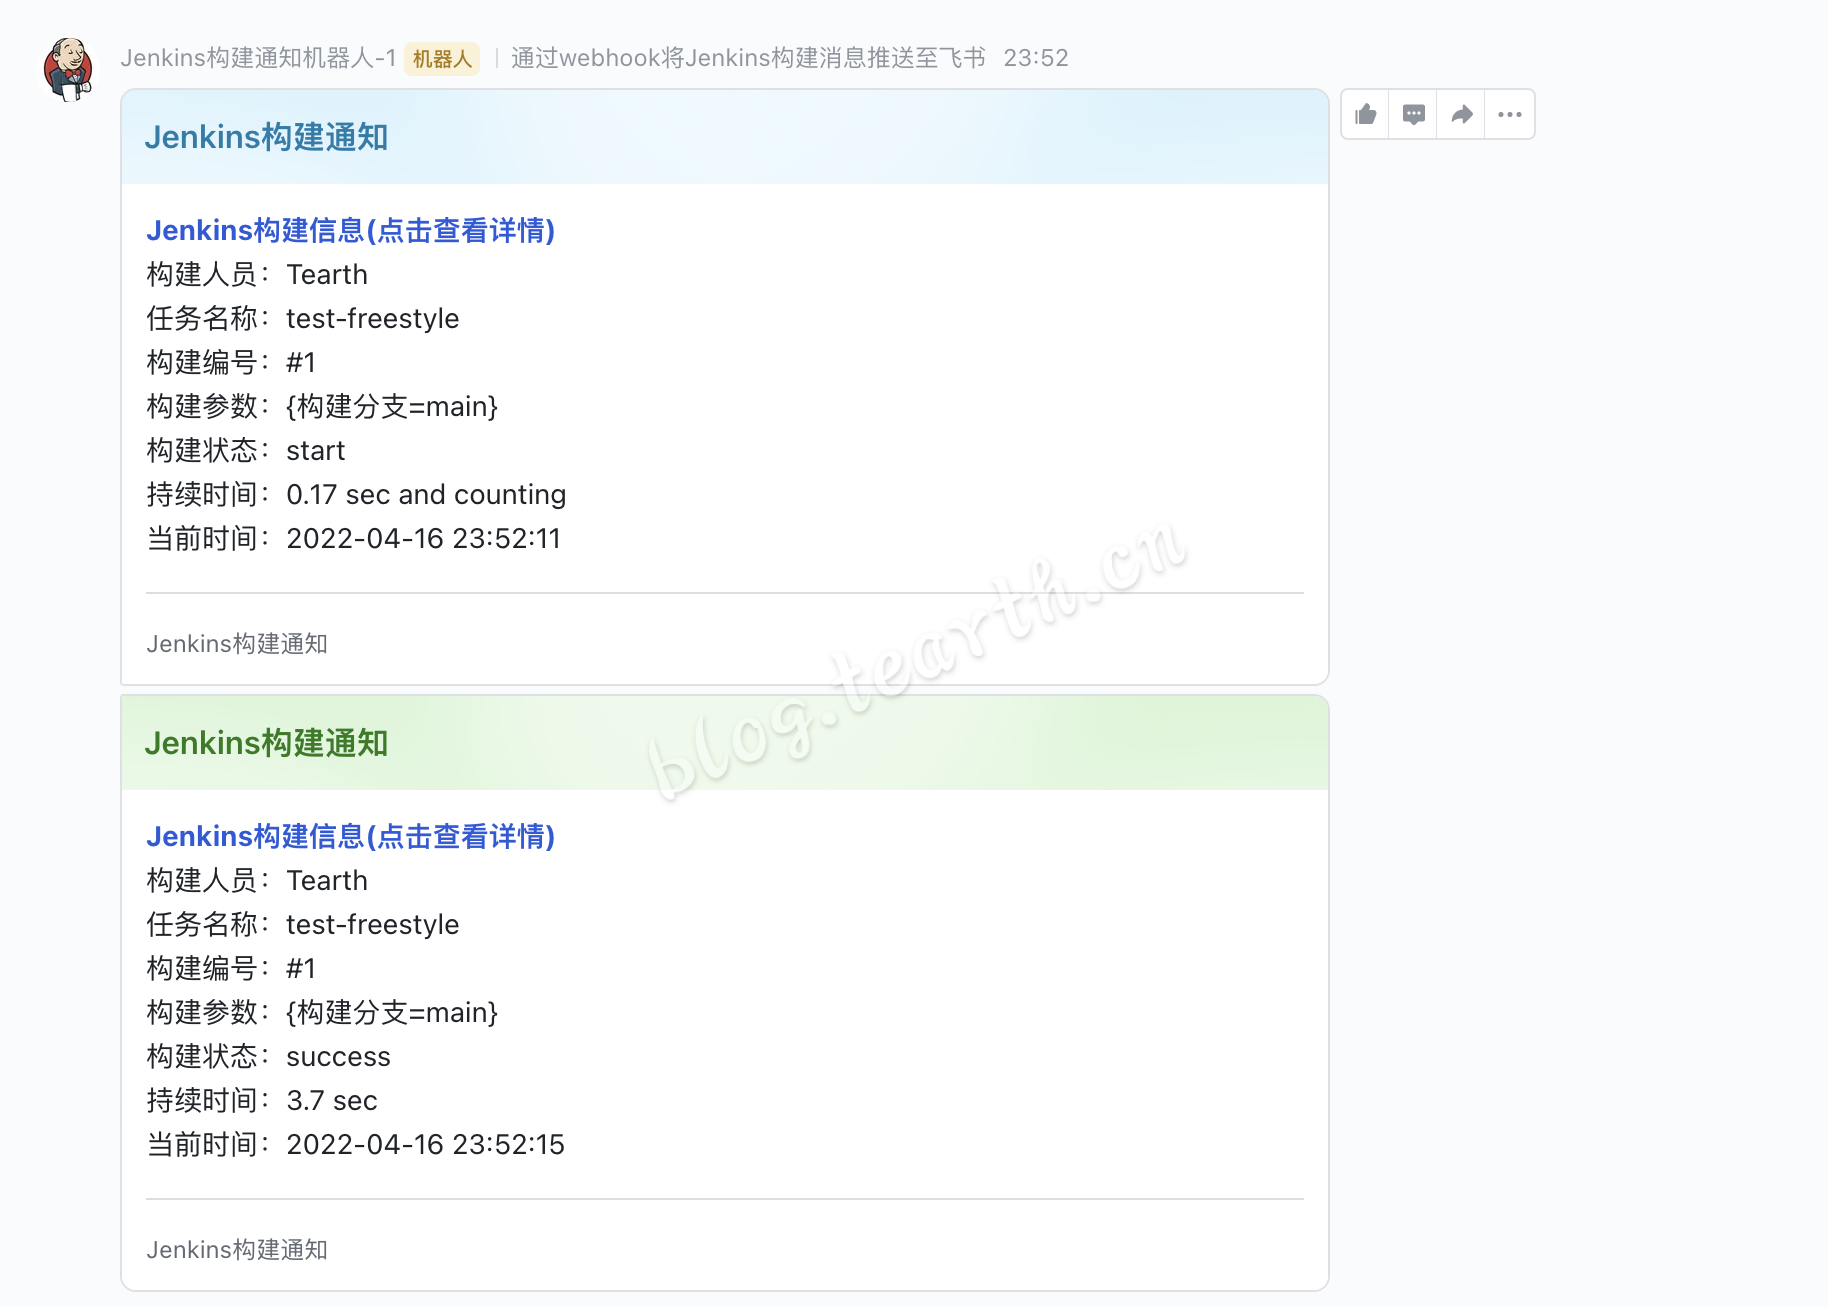Click the message time 23:52
The height and width of the screenshot is (1306, 1828).
click(x=1036, y=58)
